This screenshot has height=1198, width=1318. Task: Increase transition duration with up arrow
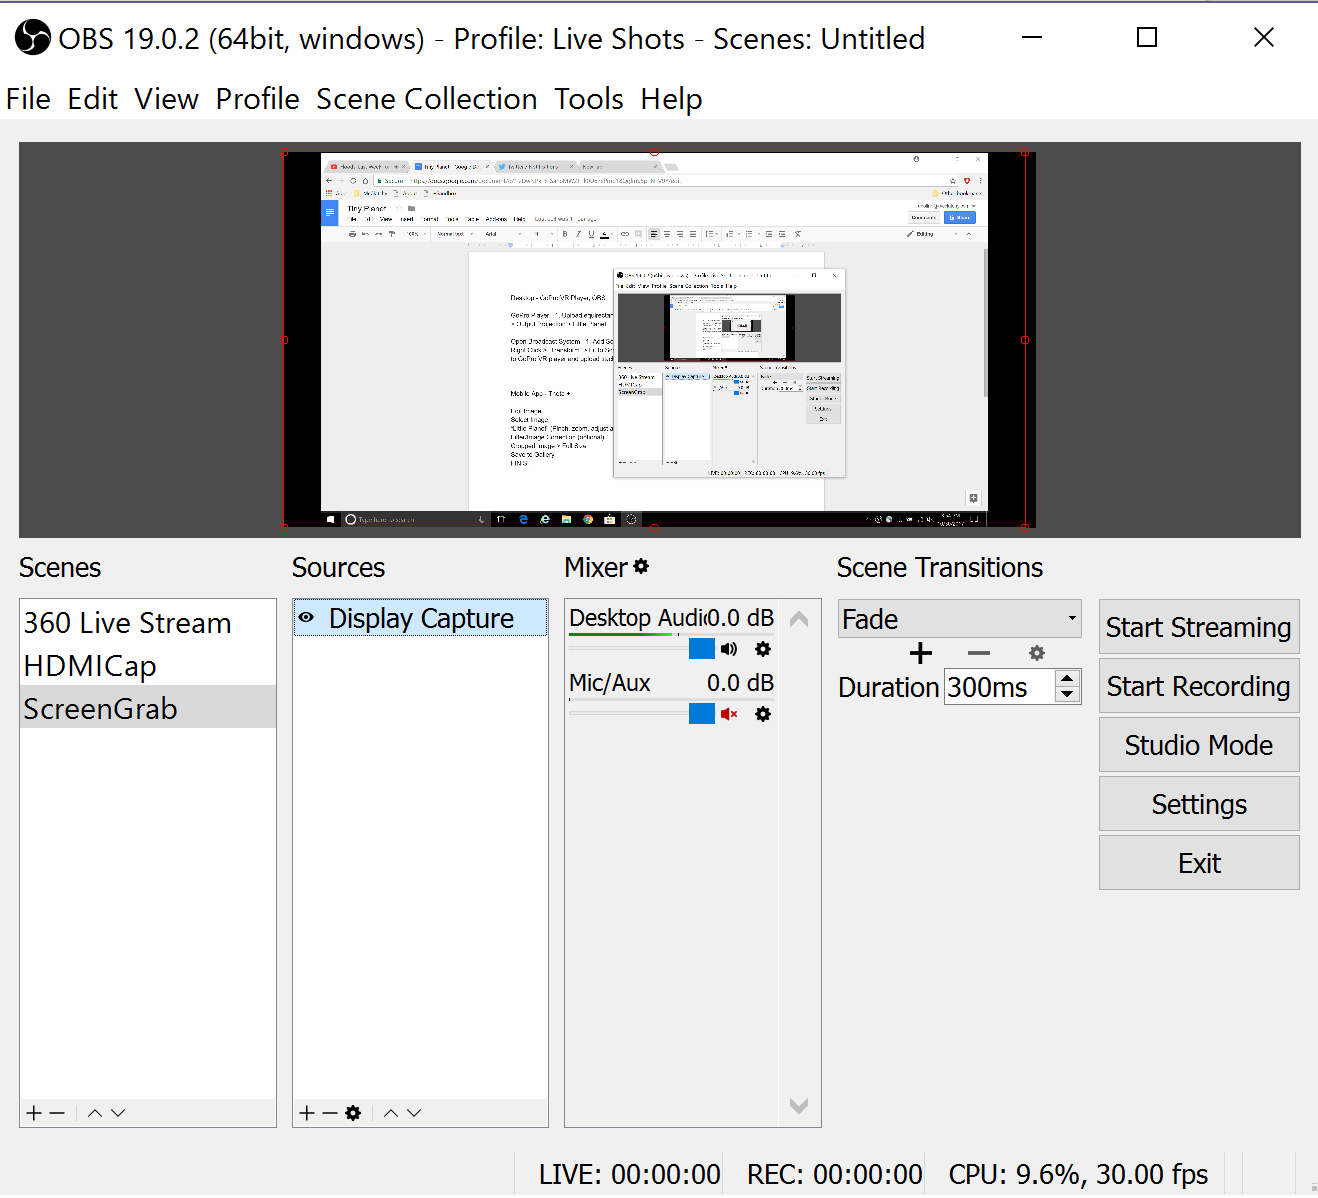pos(1068,680)
